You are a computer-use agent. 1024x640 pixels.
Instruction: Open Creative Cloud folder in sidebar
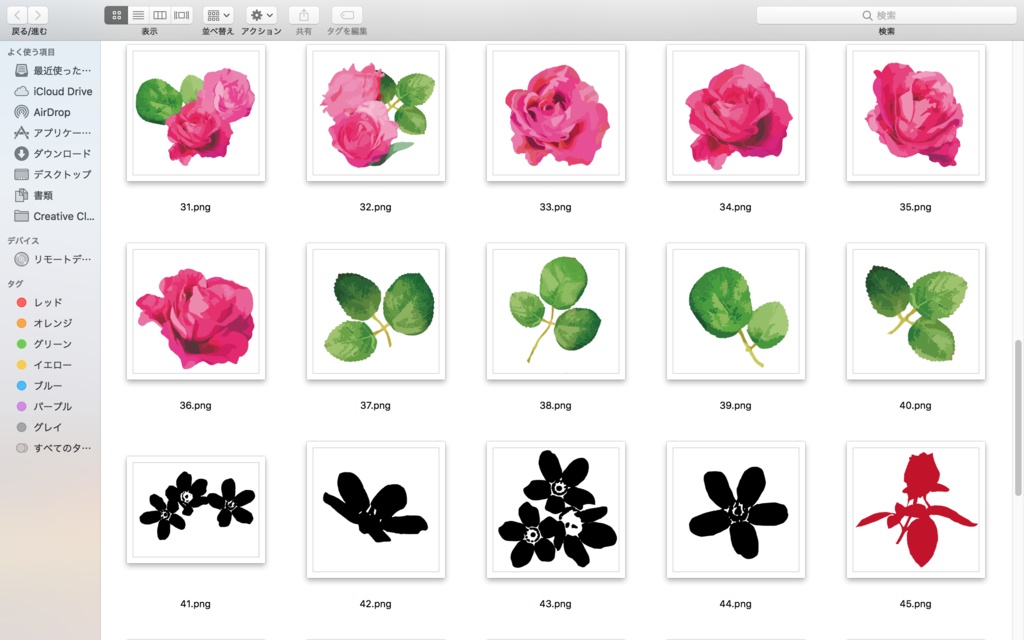(x=52, y=216)
